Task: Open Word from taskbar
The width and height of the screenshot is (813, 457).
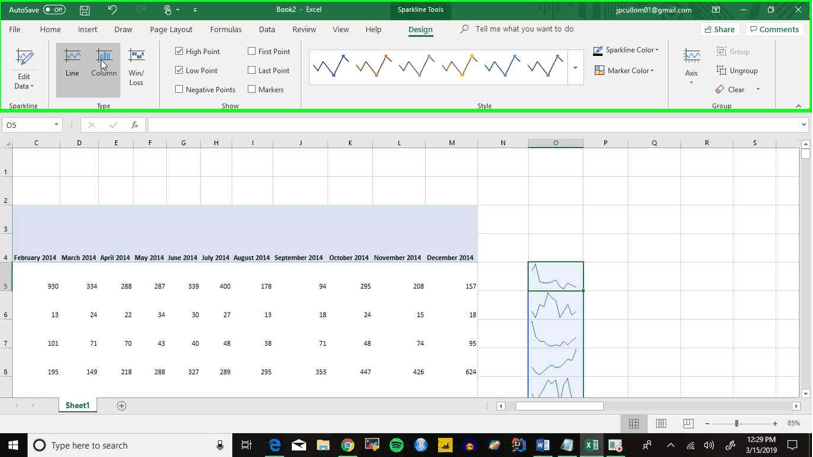Action: click(x=542, y=445)
